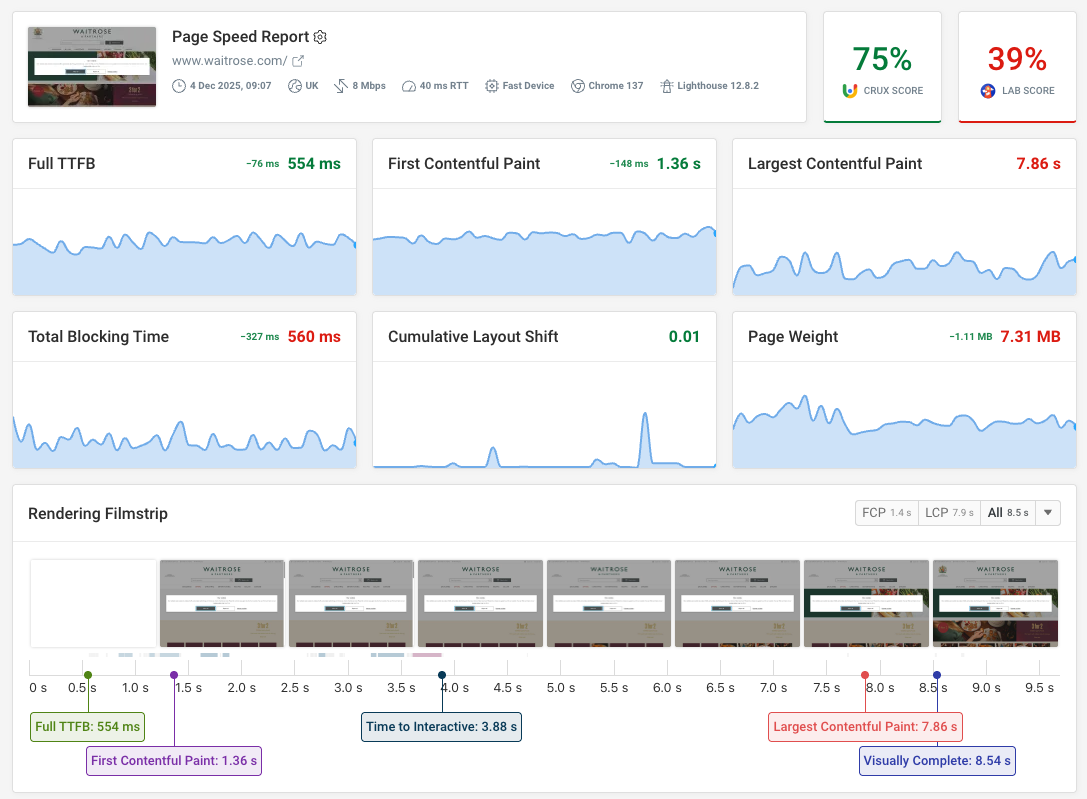Viewport: 1087px width, 799px height.
Task: Switch to the FCP 1.4s filmstrip view
Action: [886, 512]
